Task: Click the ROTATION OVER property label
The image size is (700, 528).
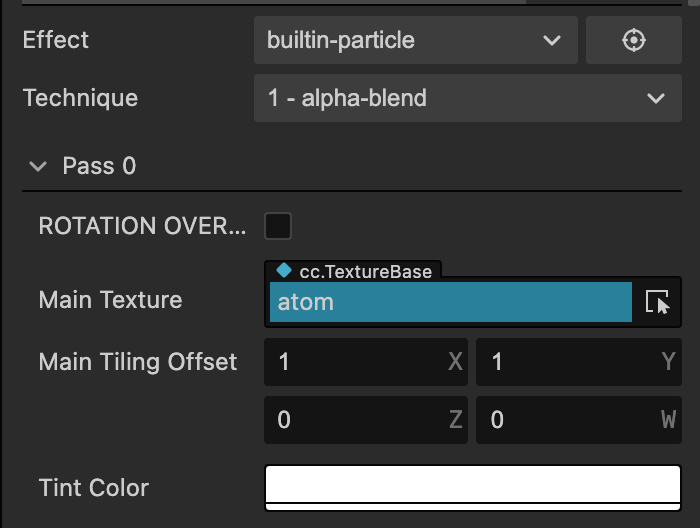Action: 141,226
